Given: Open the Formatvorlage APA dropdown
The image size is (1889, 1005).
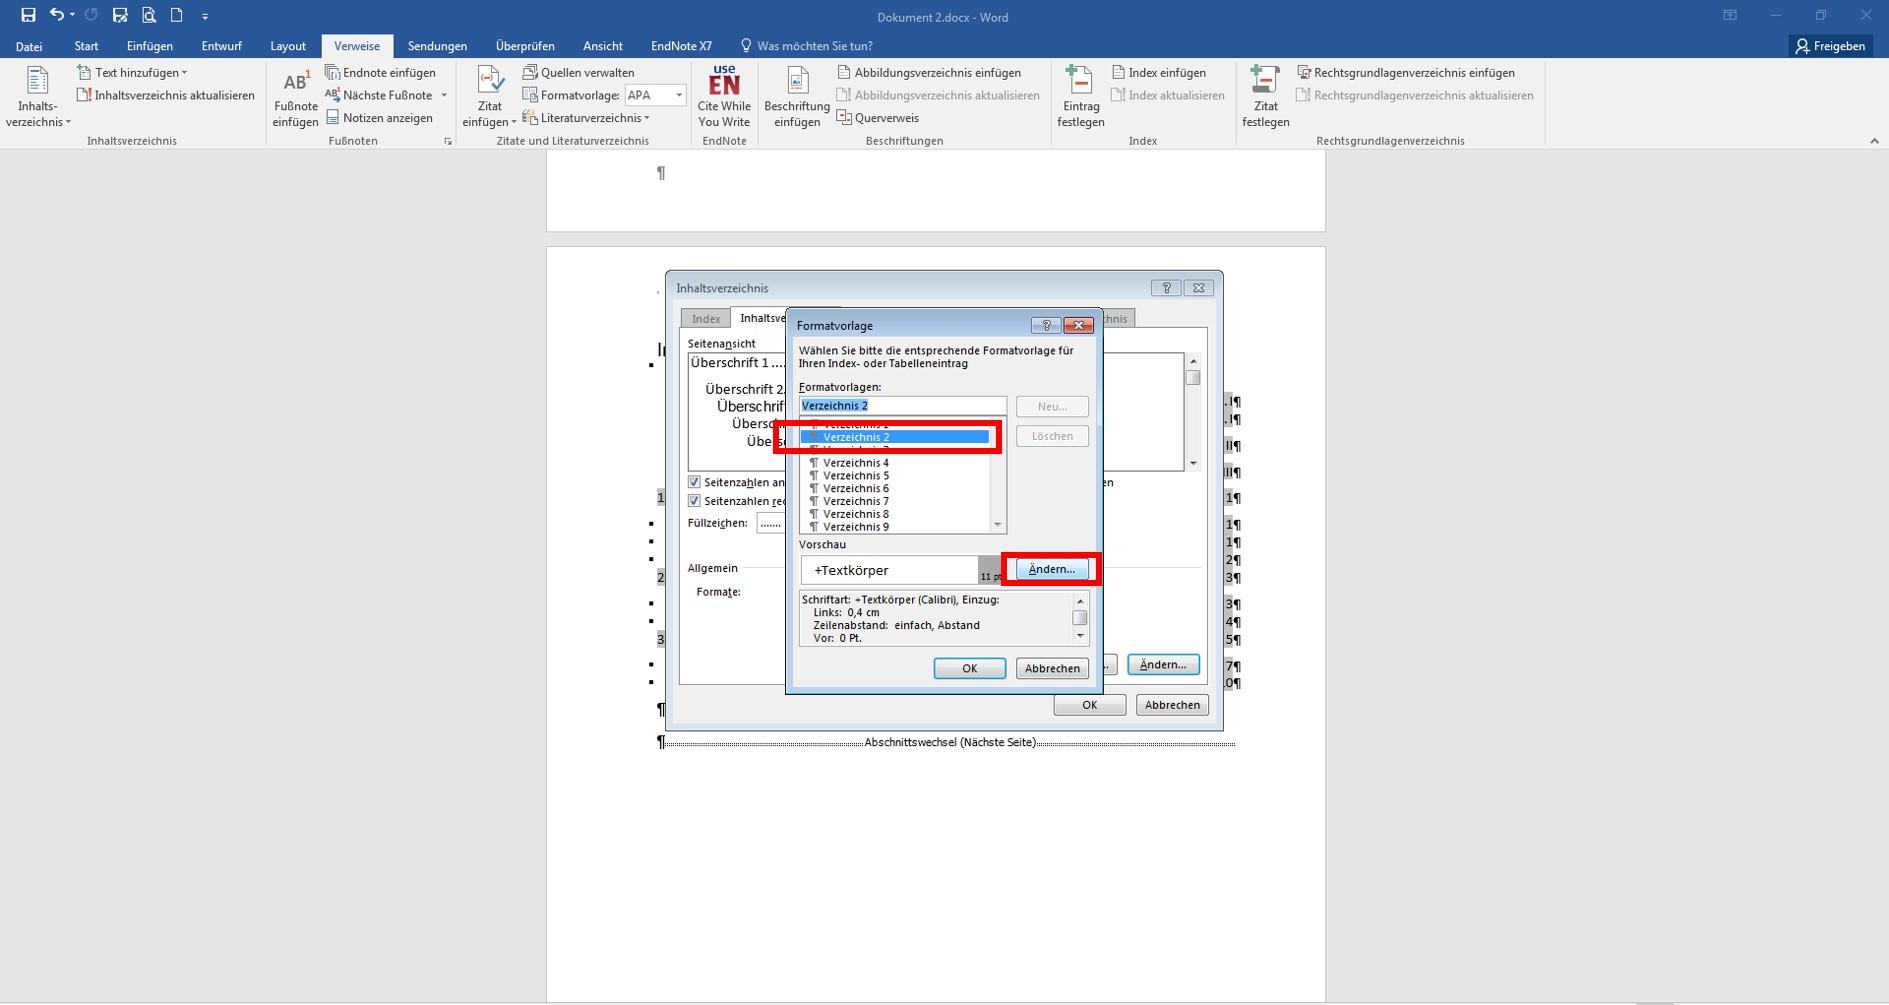Looking at the screenshot, I should (x=679, y=95).
